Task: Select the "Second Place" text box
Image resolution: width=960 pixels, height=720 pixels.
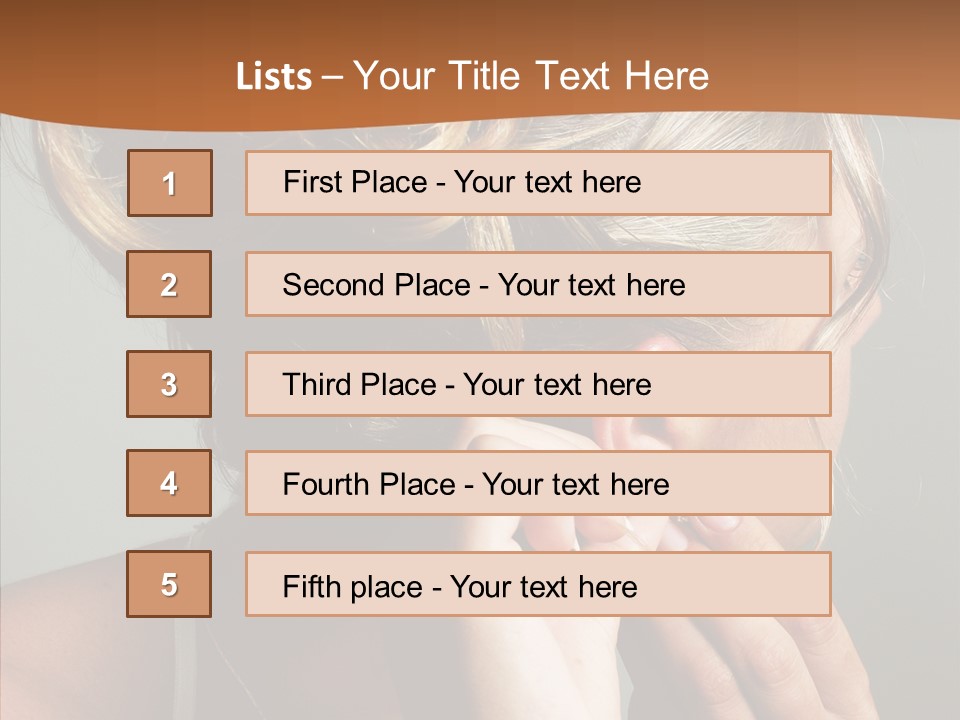Action: tap(538, 284)
